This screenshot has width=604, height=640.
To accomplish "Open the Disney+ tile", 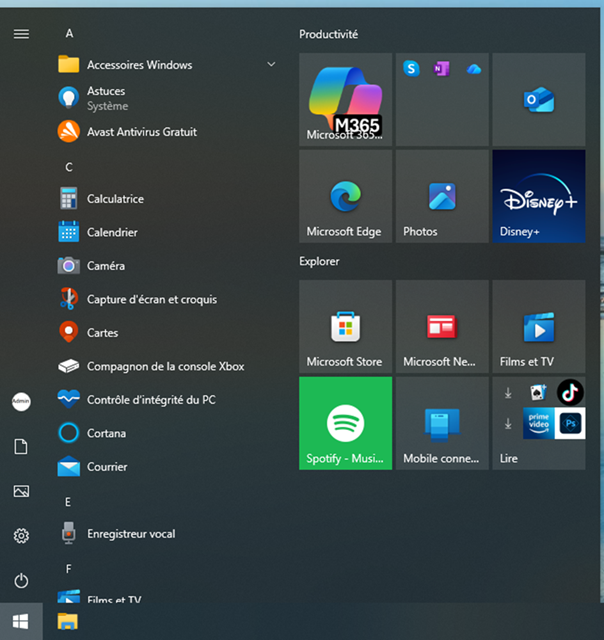I will pos(539,196).
